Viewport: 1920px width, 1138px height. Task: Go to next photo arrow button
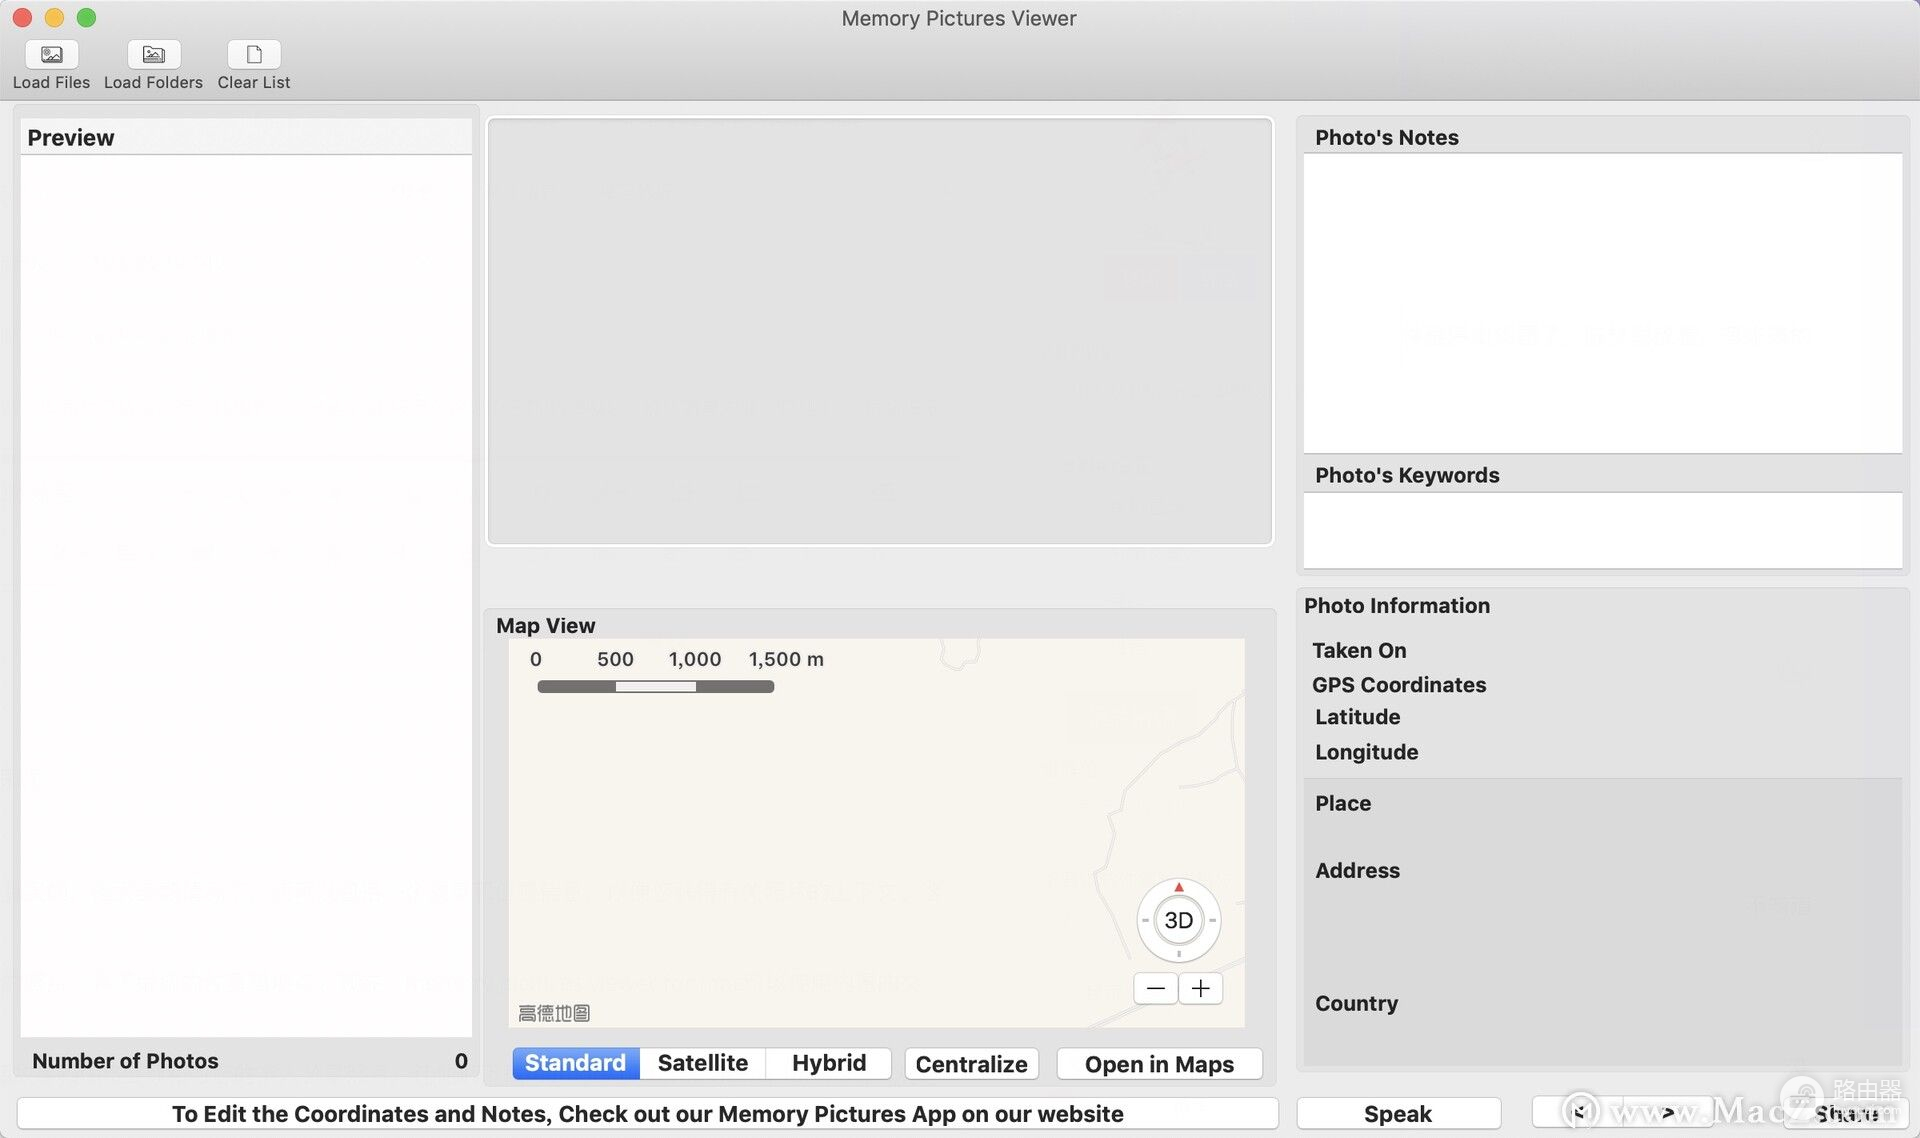(1667, 1112)
